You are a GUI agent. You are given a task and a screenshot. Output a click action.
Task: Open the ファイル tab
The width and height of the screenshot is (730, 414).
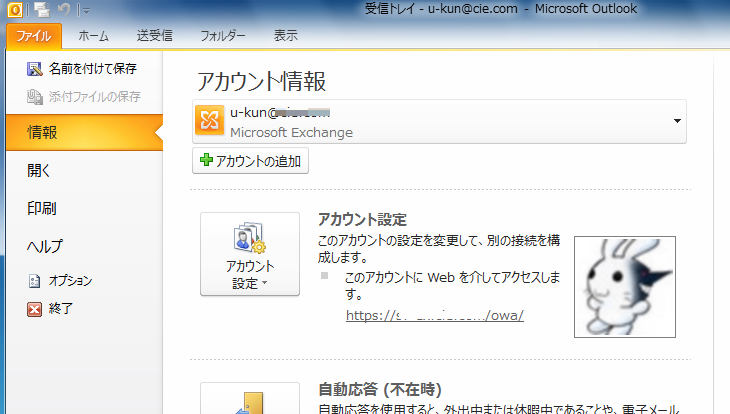click(x=34, y=36)
